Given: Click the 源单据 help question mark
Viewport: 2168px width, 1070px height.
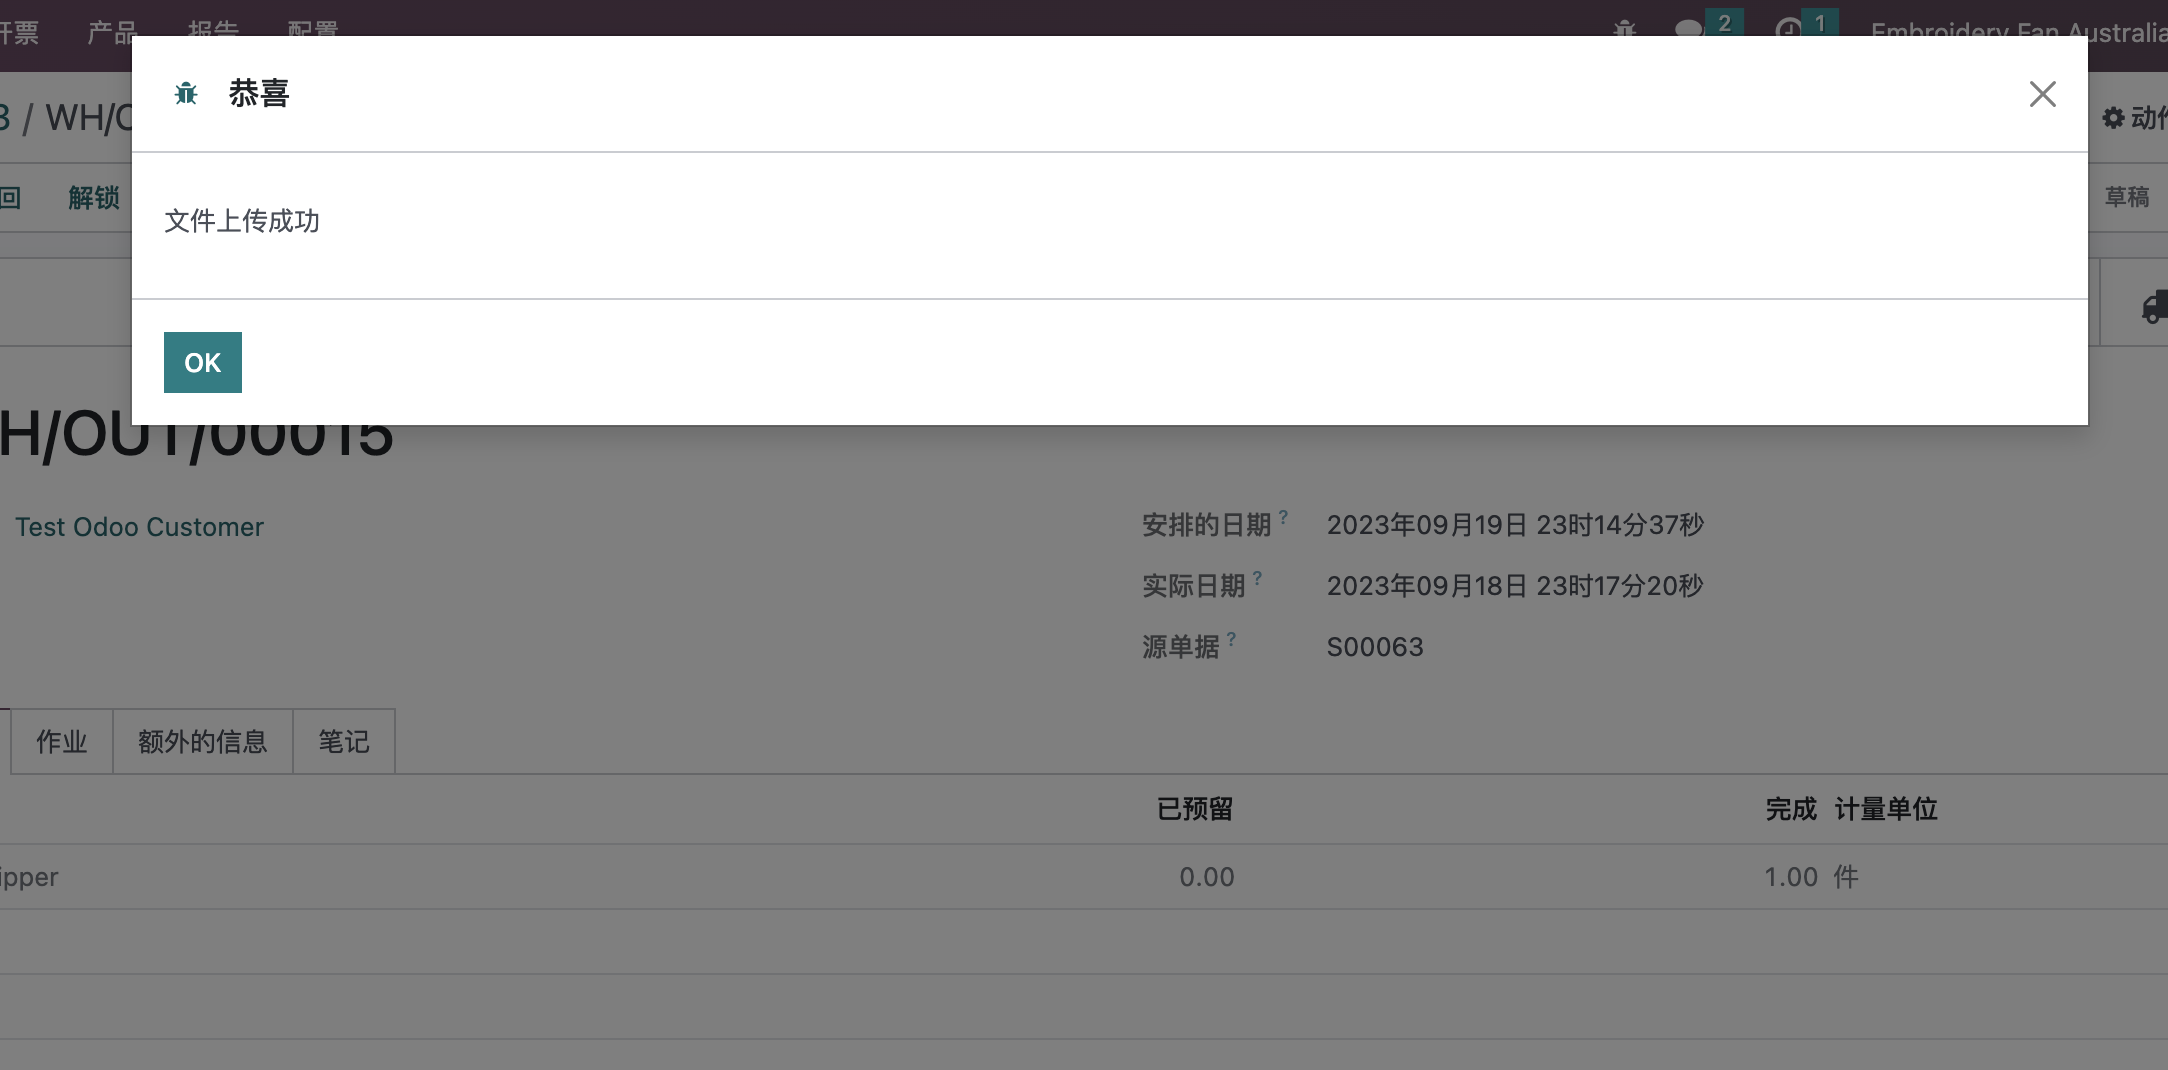Looking at the screenshot, I should click(x=1231, y=638).
